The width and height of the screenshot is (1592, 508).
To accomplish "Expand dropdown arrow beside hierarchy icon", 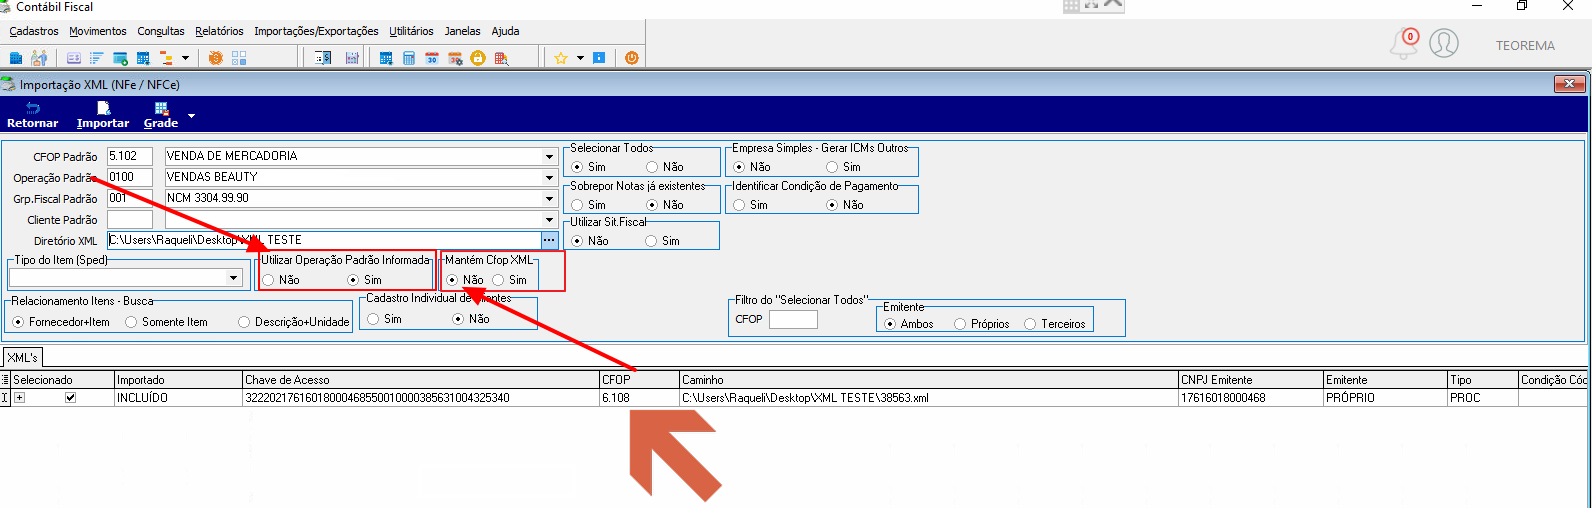I will [185, 58].
